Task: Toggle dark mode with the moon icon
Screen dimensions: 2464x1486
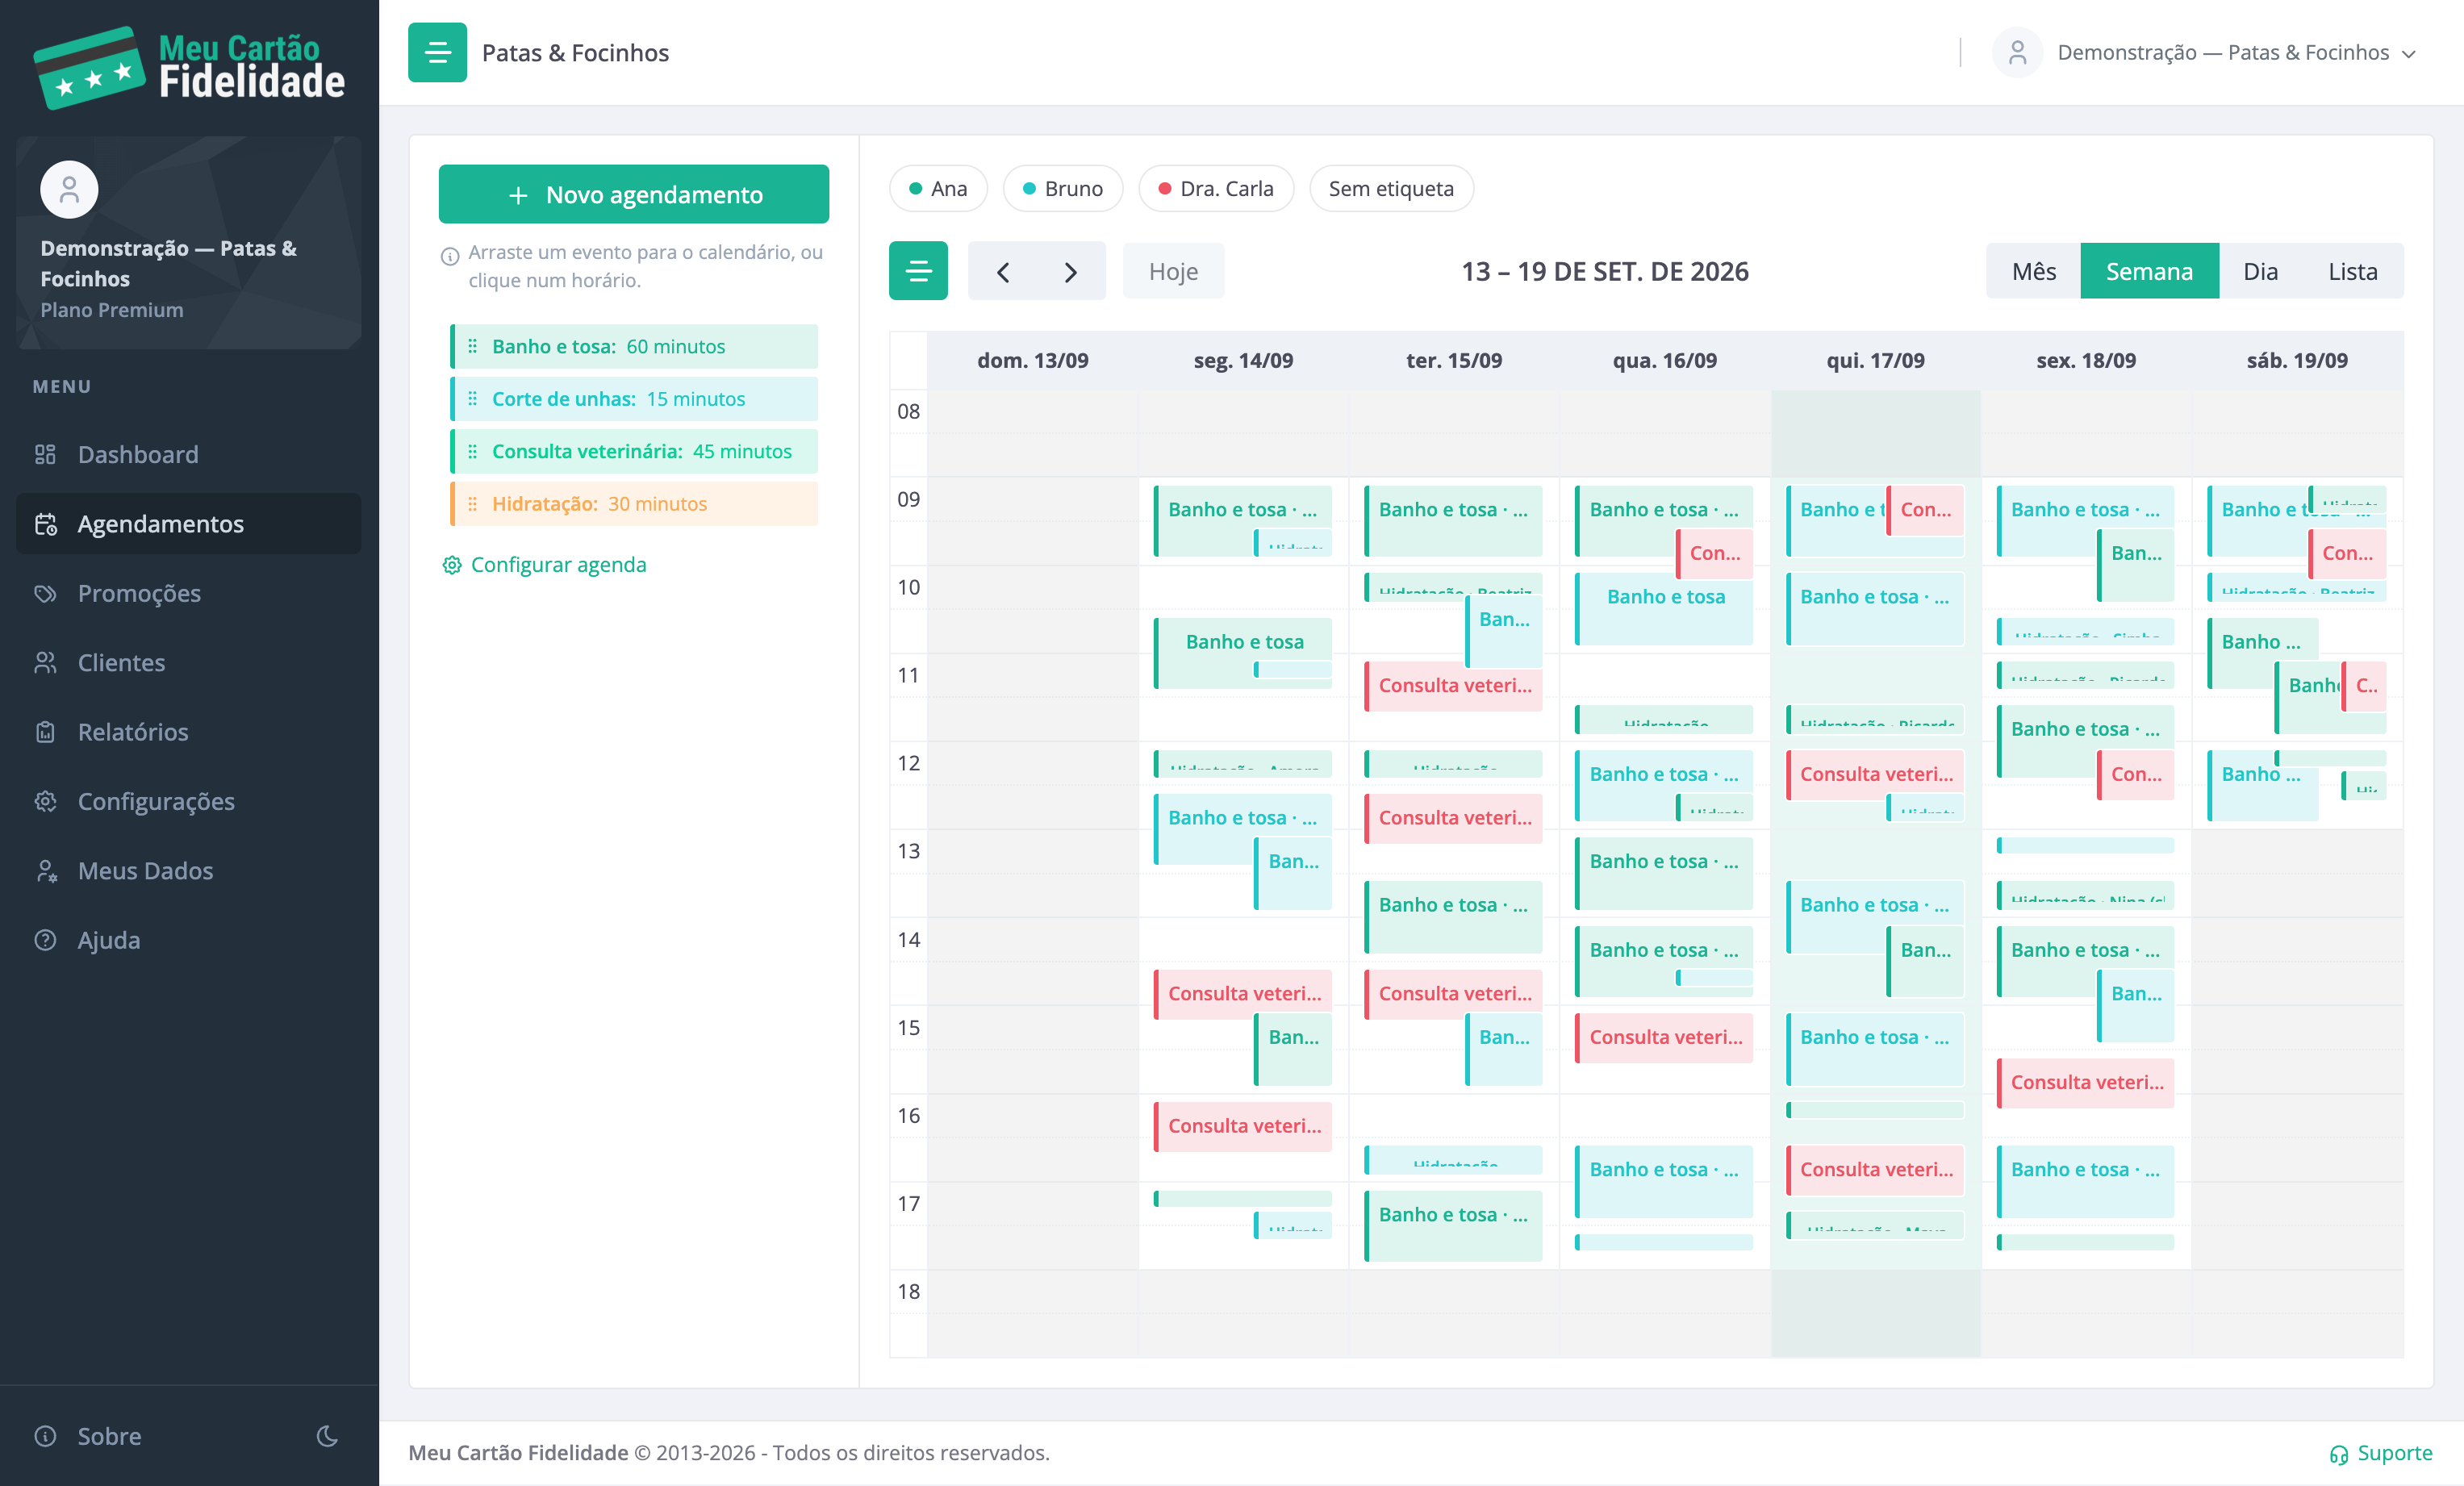Action: [327, 1436]
